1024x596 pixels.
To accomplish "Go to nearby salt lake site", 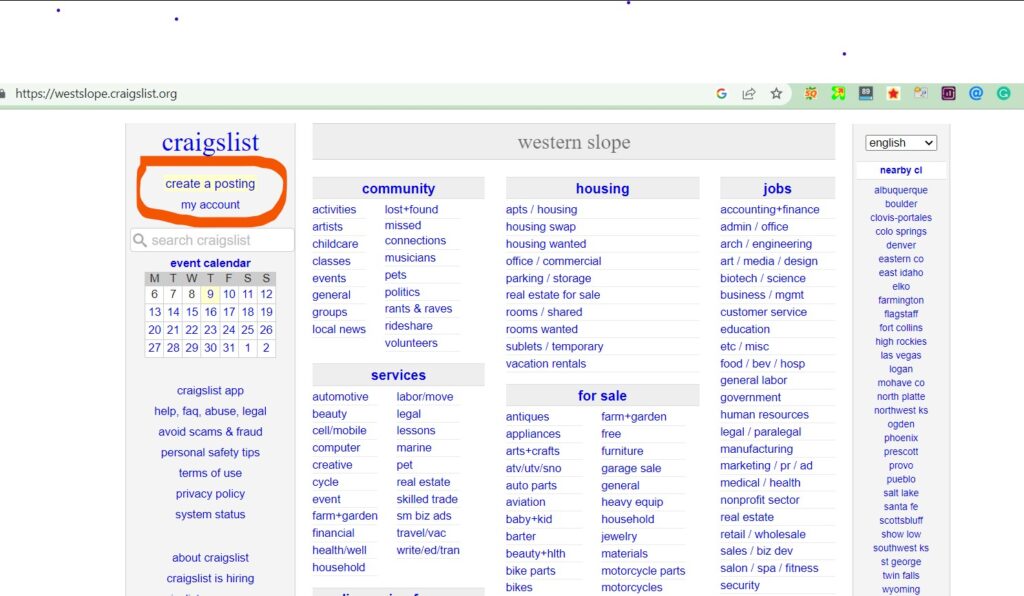I will [901, 493].
